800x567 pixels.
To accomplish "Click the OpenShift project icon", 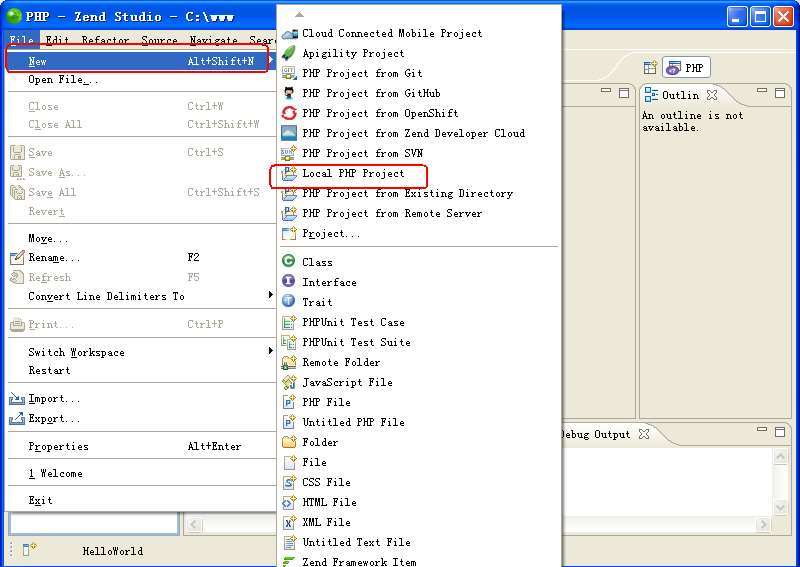I will 289,113.
